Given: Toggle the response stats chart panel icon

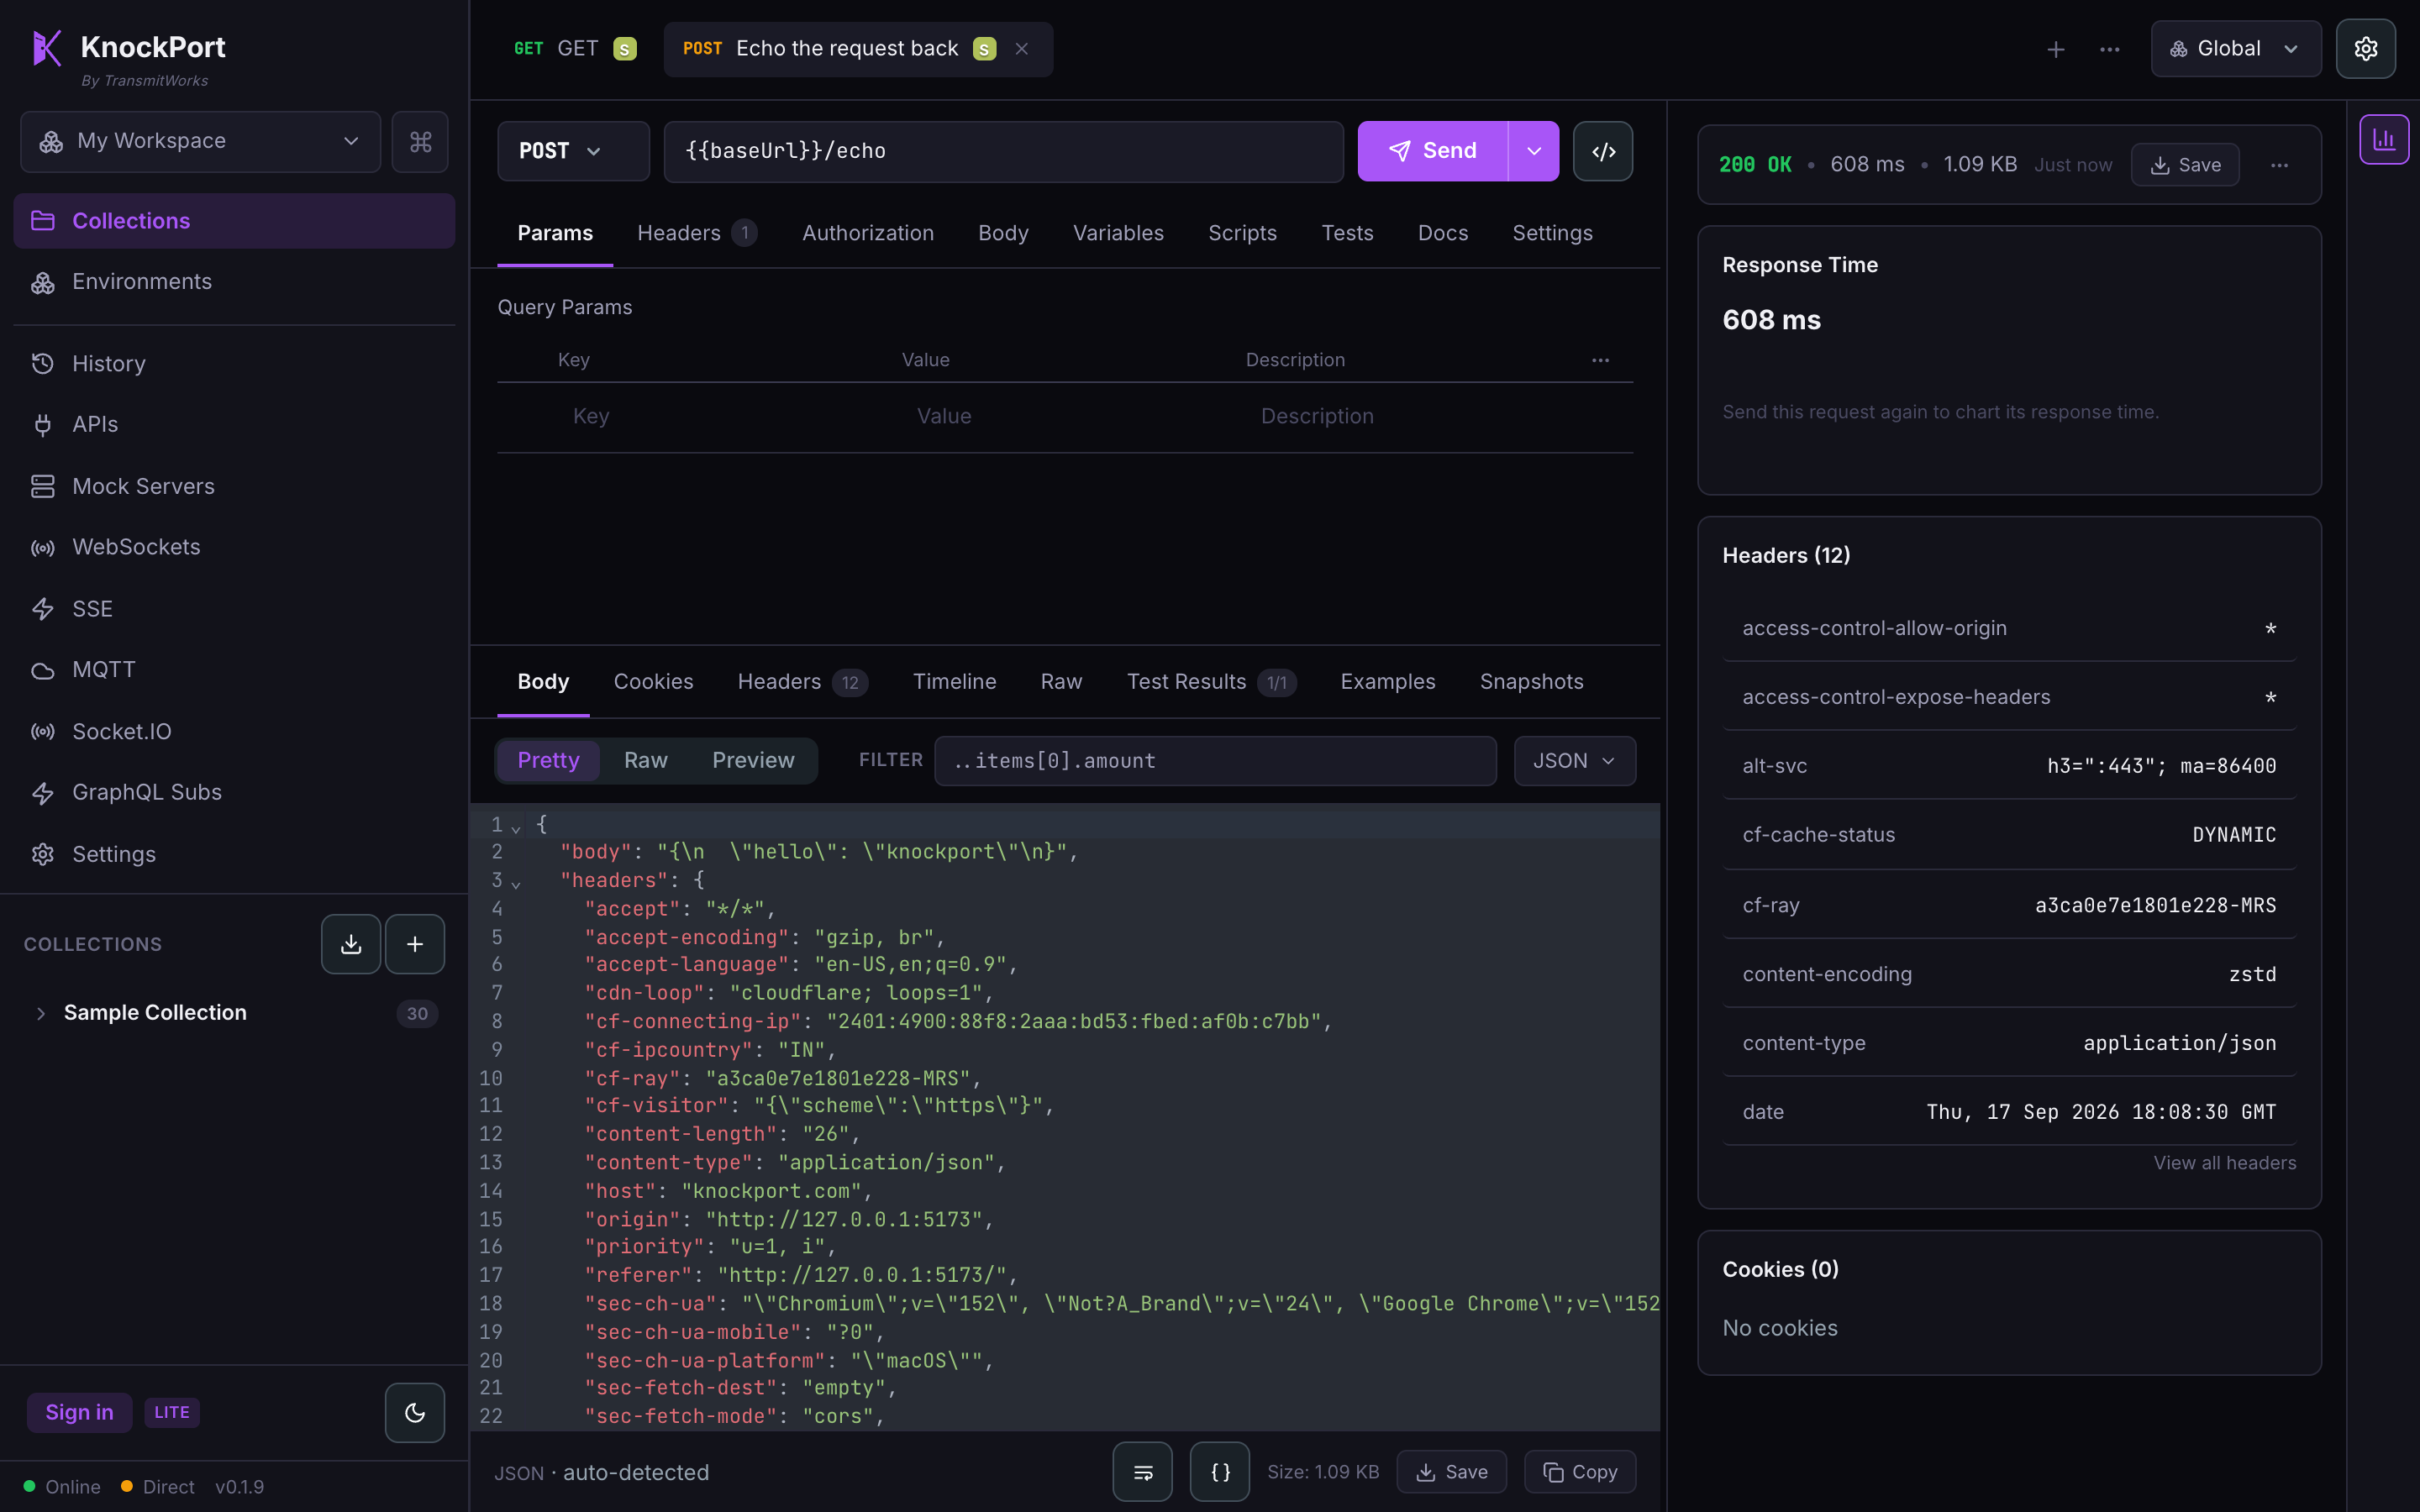Looking at the screenshot, I should pyautogui.click(x=2384, y=139).
